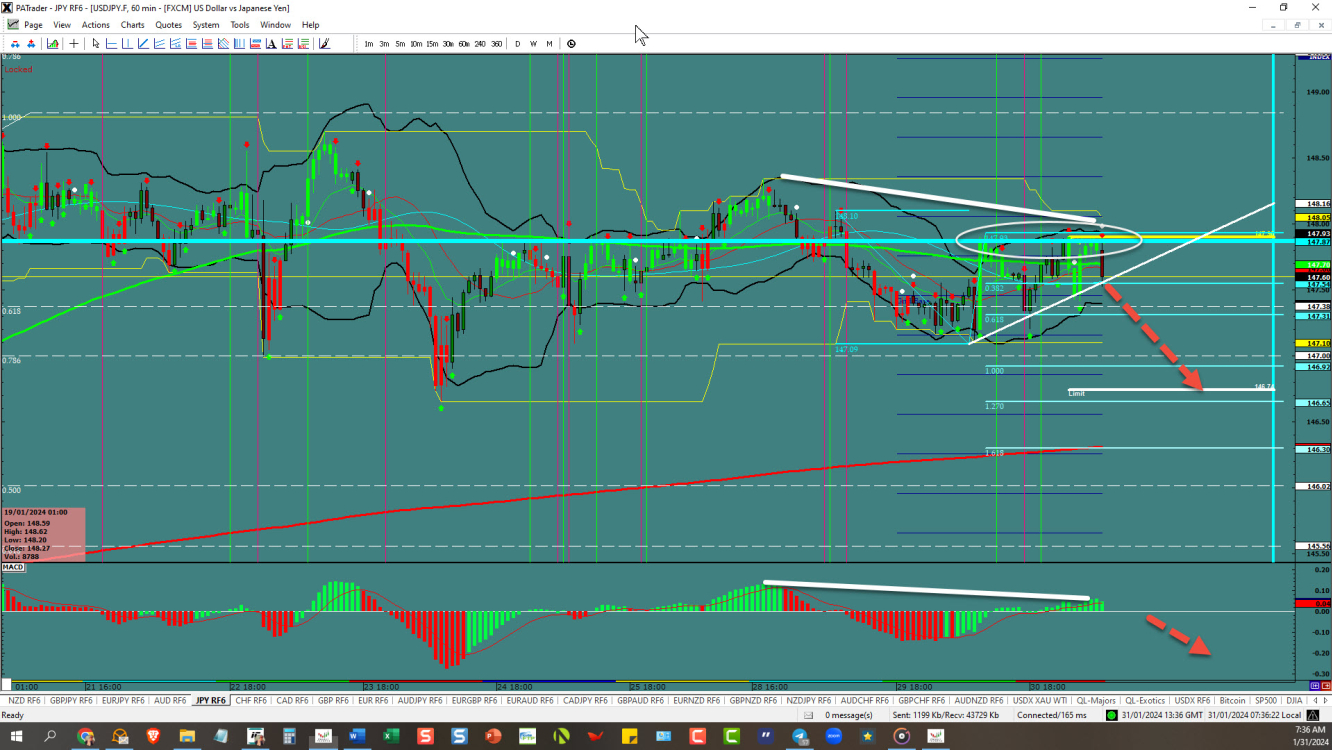Switch to 30m timeframe
Screen dimensions: 1332x750
click(448, 43)
